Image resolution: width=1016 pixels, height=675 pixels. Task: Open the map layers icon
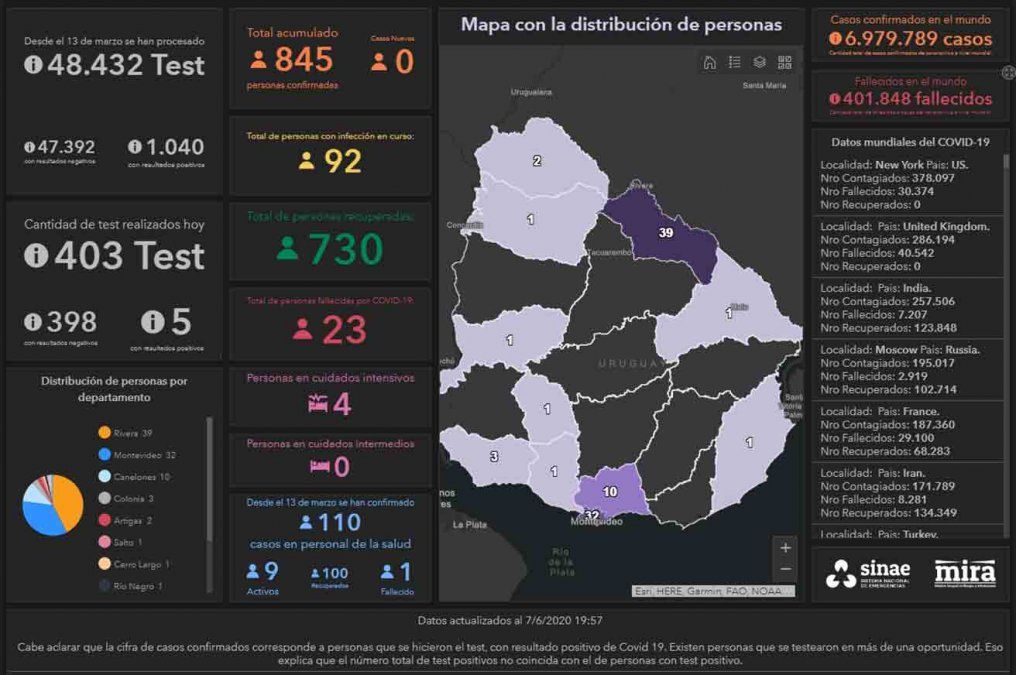pyautogui.click(x=760, y=63)
